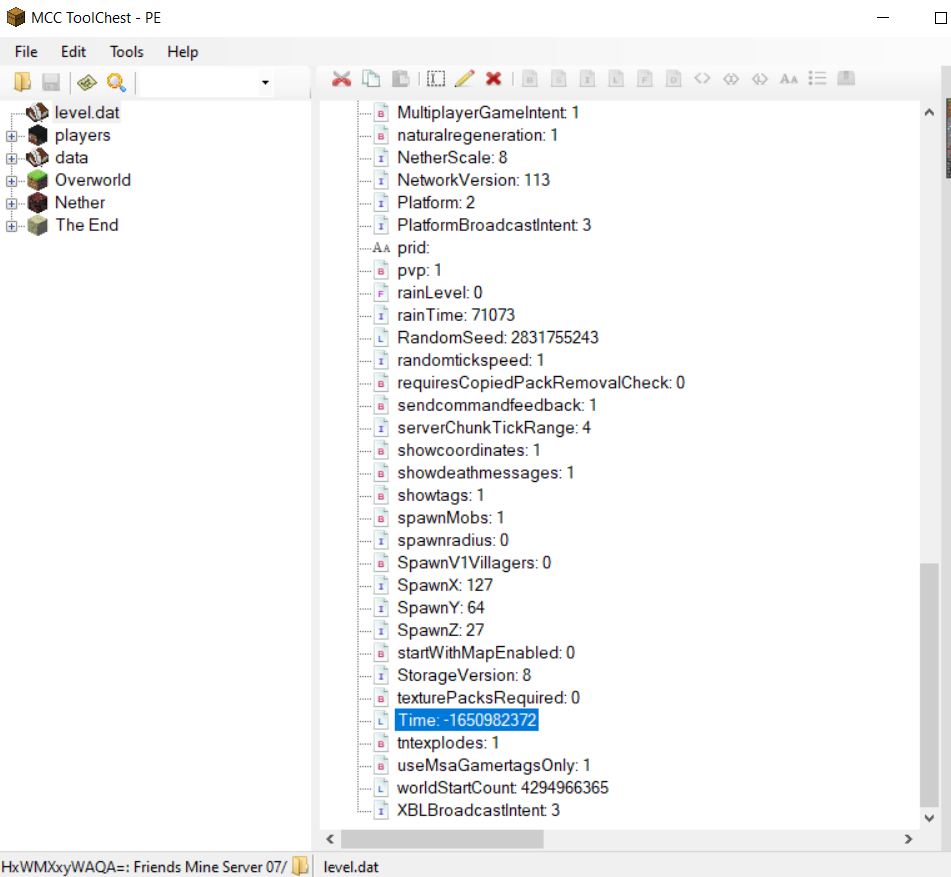Image resolution: width=951 pixels, height=877 pixels.
Task: Expand the Nether tree node
Action: pyautogui.click(x=11, y=203)
